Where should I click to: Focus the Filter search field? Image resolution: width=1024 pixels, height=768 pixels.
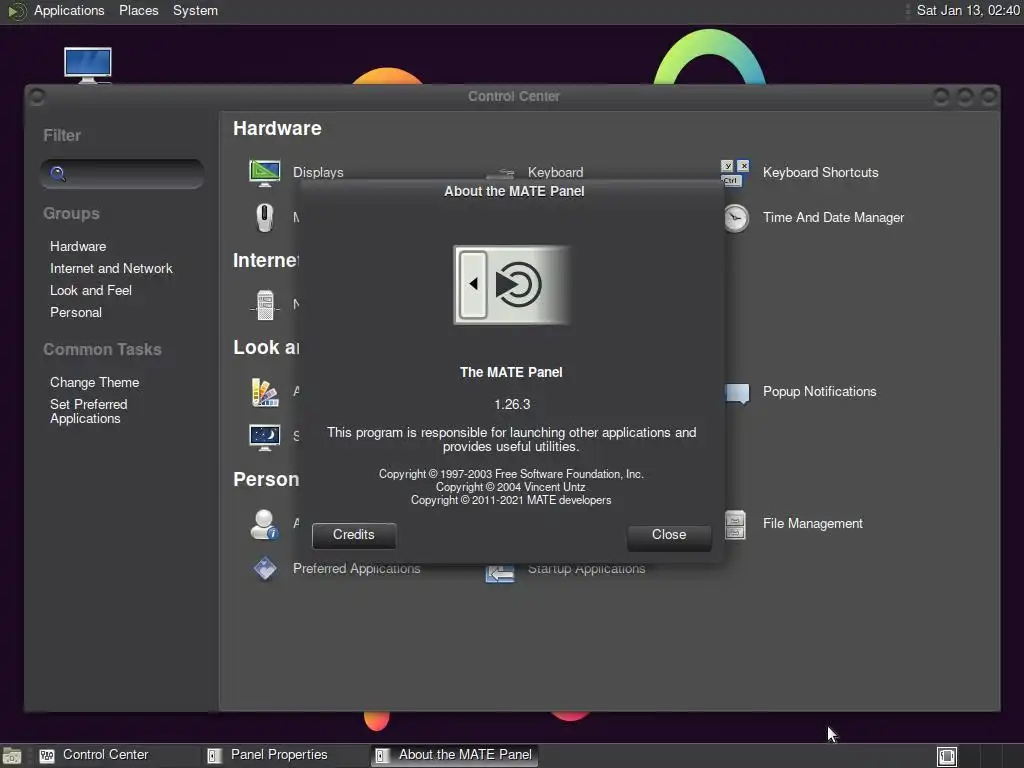coord(122,174)
